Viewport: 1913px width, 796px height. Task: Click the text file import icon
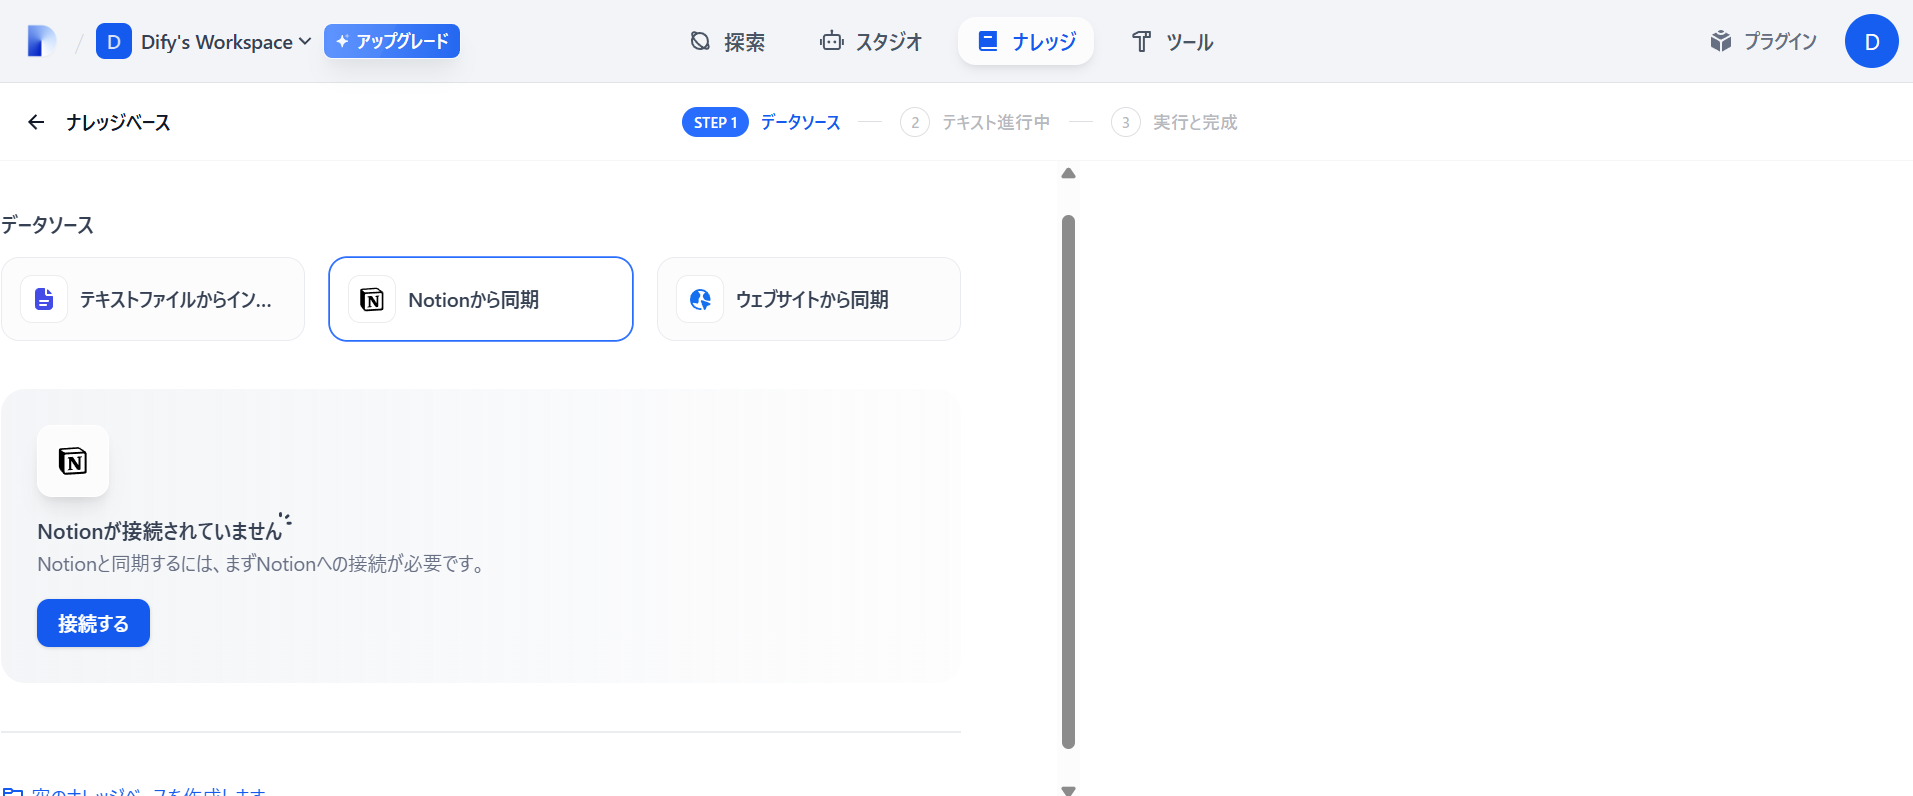[44, 299]
